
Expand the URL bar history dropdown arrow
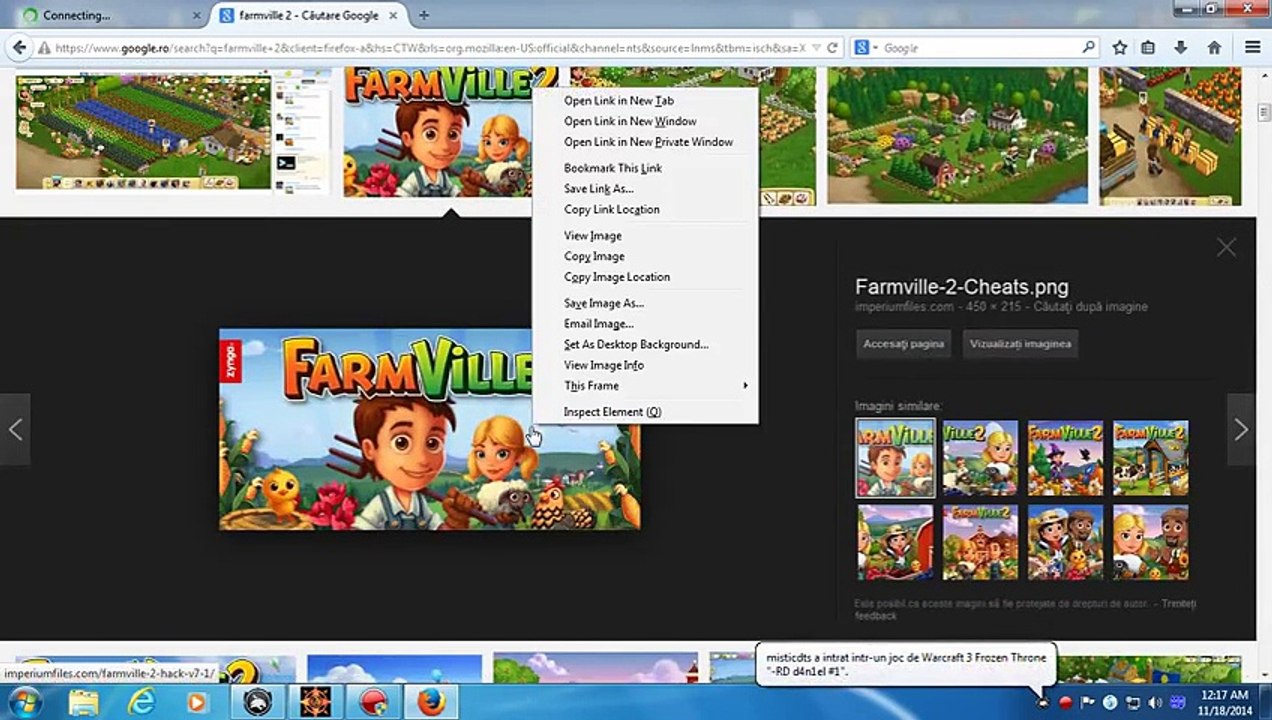pyautogui.click(x=817, y=47)
